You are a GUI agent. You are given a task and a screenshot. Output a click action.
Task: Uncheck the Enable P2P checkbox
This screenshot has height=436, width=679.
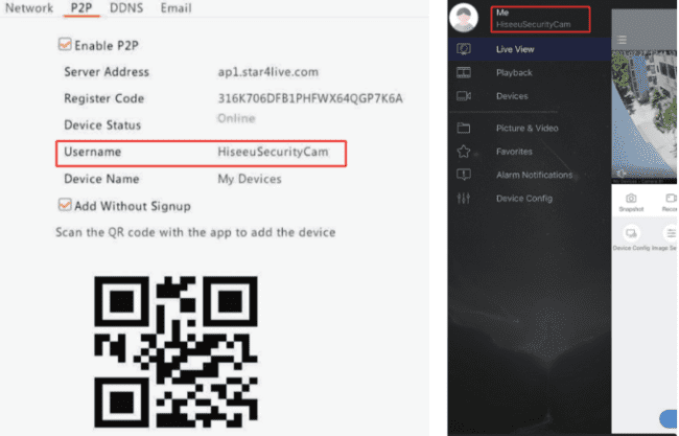[65, 45]
